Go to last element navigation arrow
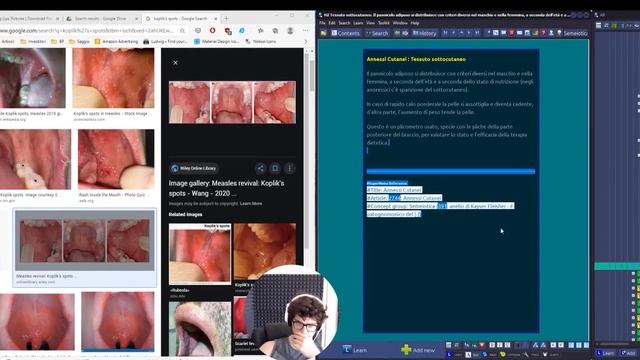This screenshot has height=360, width=640. 477,33
